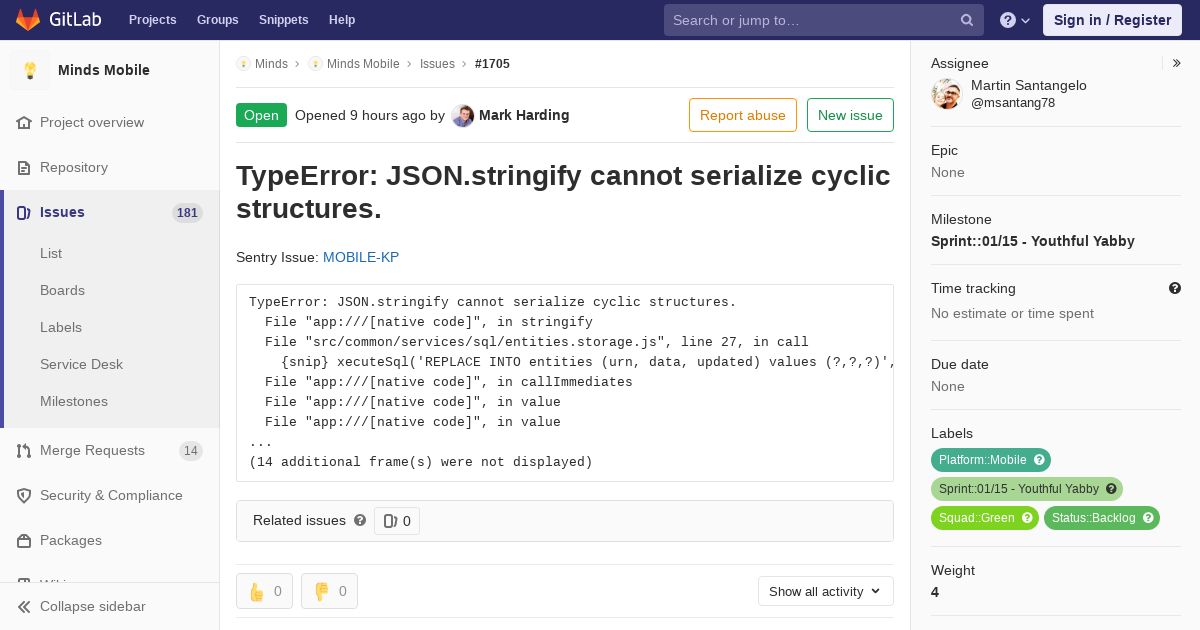Screen dimensions: 1200x630
Task: Open the MOBILE-KP Sentry link
Action: [361, 257]
